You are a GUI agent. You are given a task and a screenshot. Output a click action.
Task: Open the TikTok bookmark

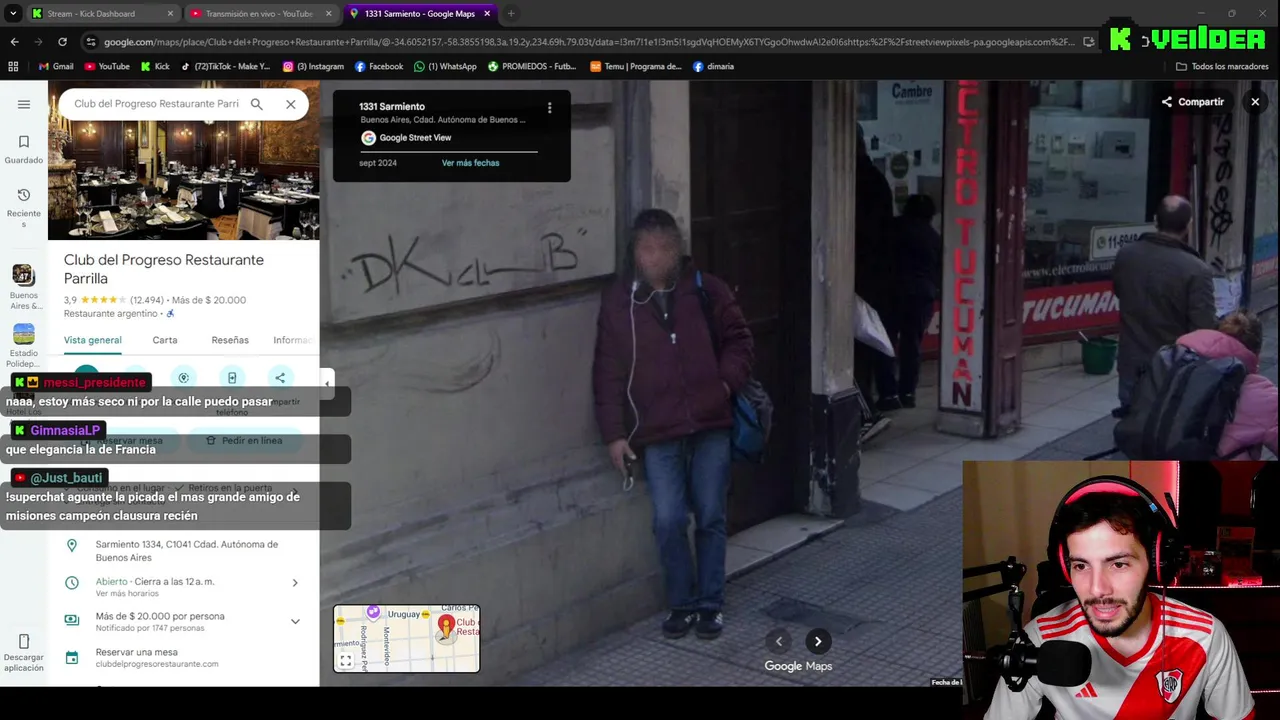[x=225, y=67]
